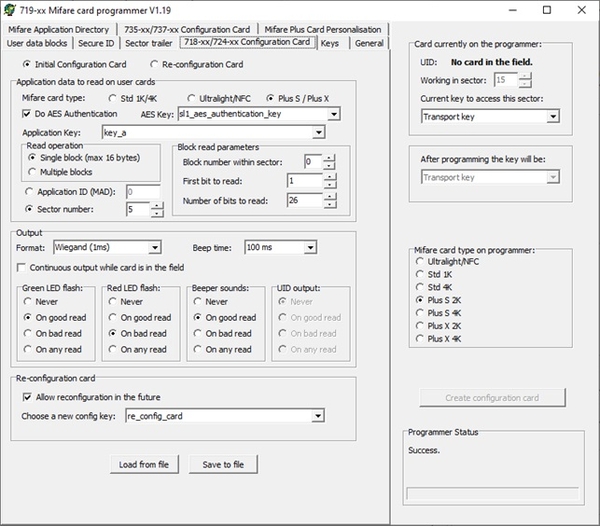600x526 pixels.
Task: Open the Application Key dropdown
Action: pos(319,133)
